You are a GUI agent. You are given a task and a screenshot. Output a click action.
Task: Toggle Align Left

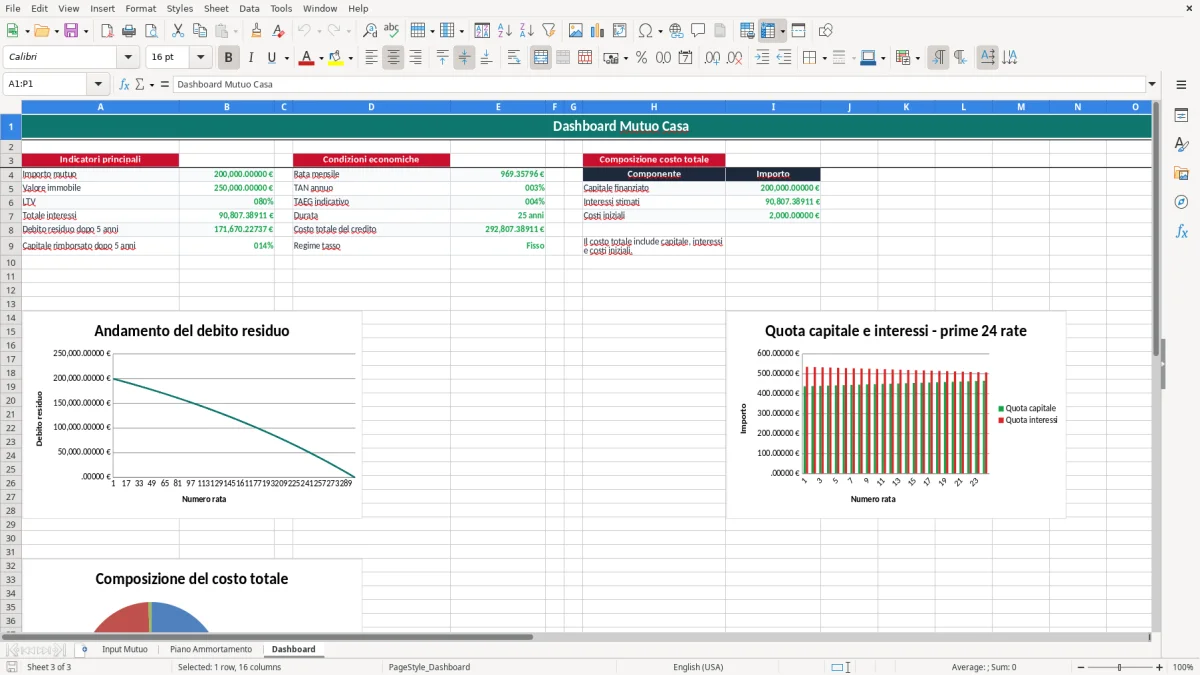coord(371,58)
